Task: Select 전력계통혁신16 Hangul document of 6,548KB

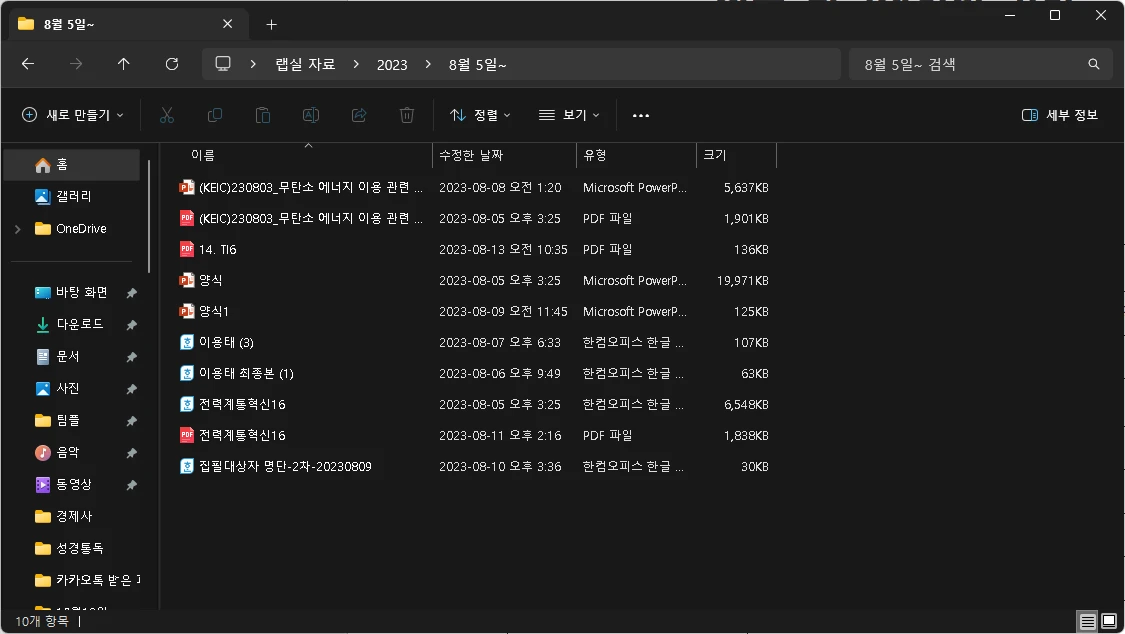Action: pos(474,404)
